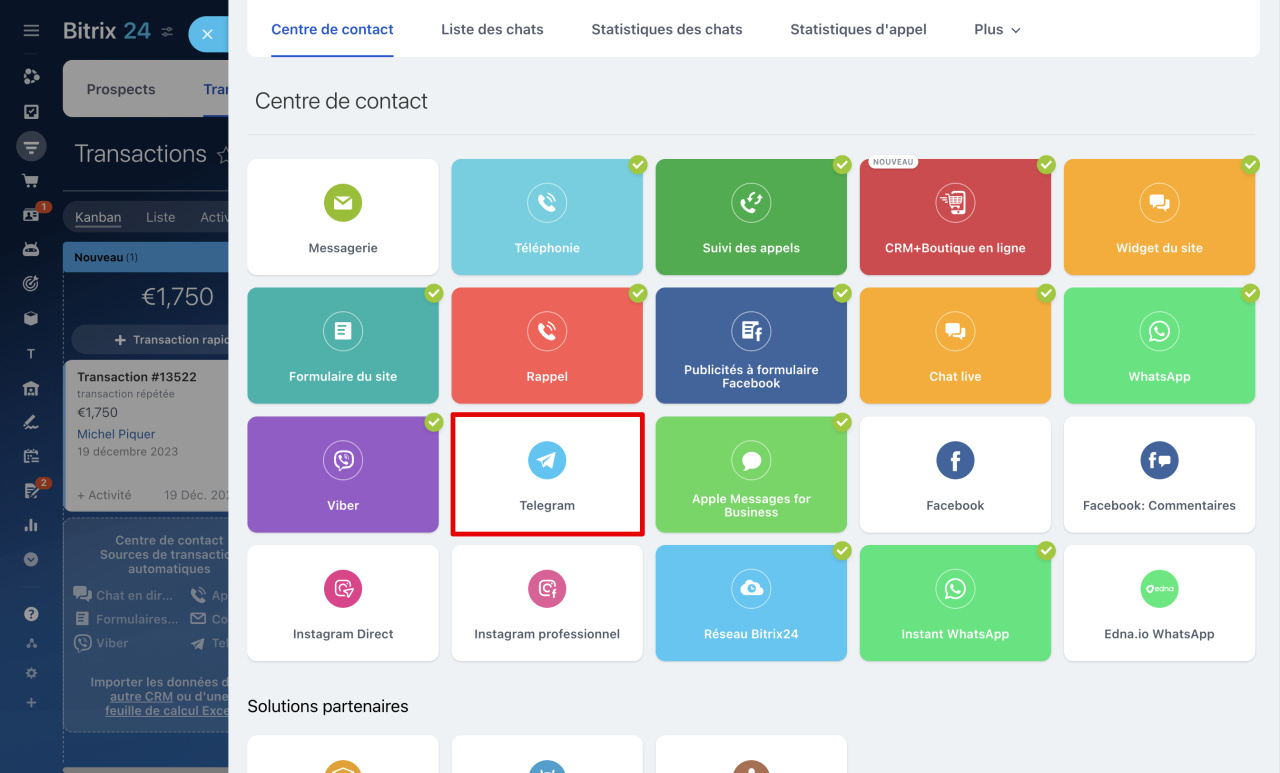
Task: Open Michel Piquer contact link
Action: click(x=116, y=434)
